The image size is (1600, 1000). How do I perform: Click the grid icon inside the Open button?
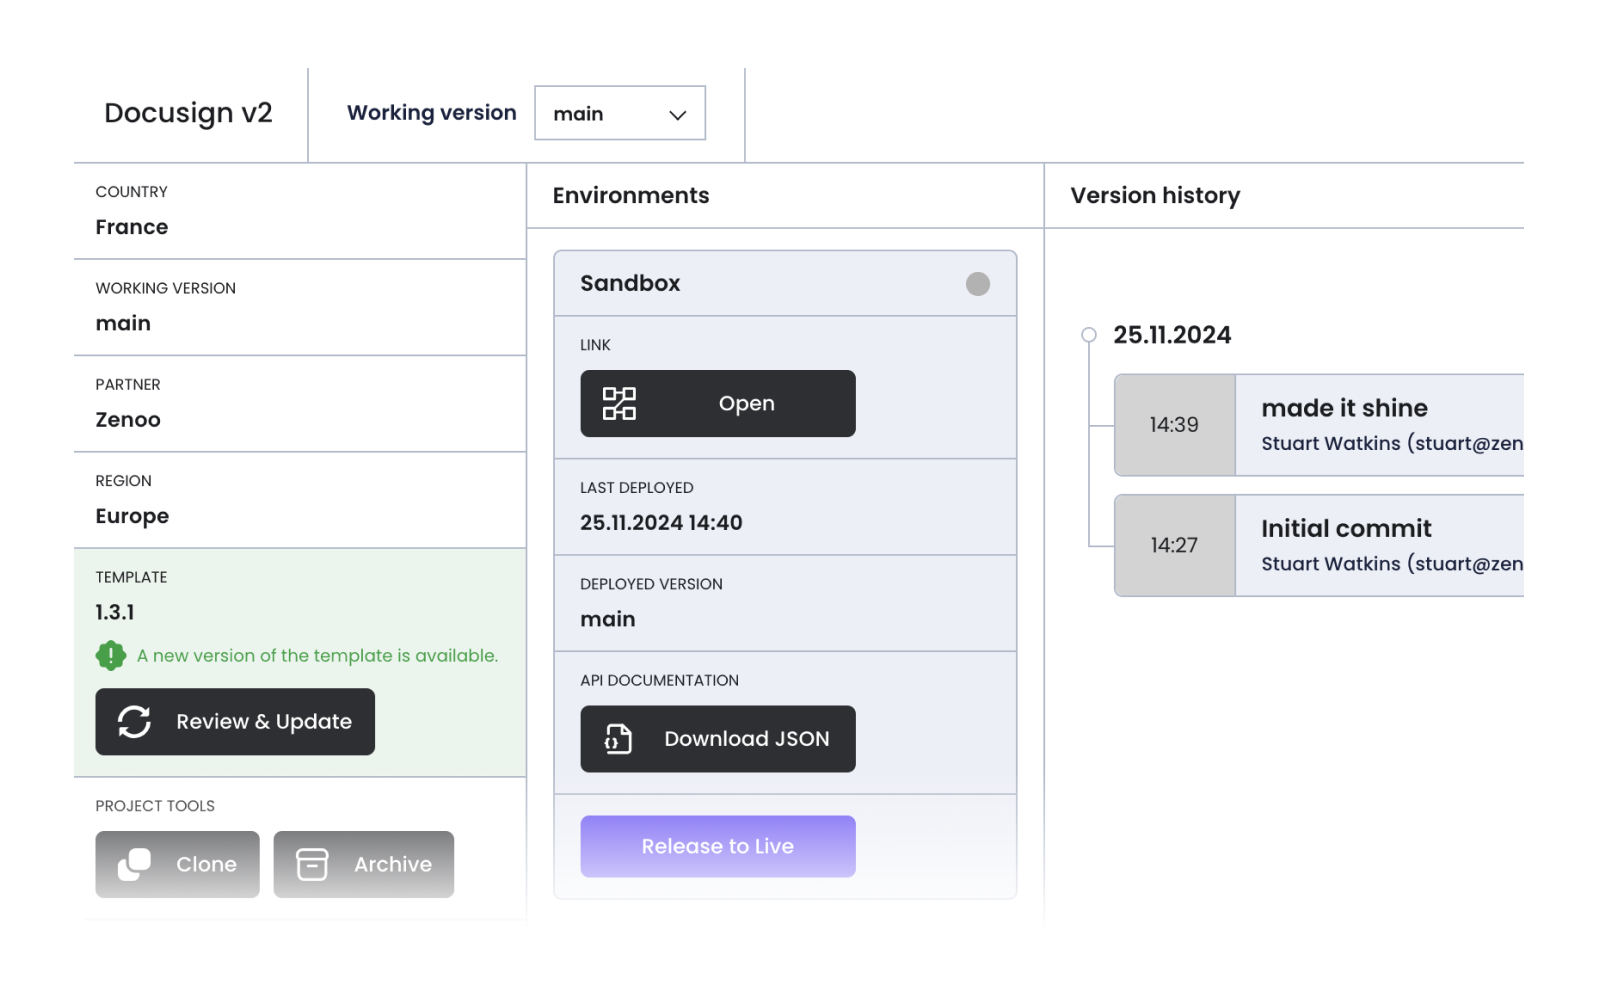point(621,403)
